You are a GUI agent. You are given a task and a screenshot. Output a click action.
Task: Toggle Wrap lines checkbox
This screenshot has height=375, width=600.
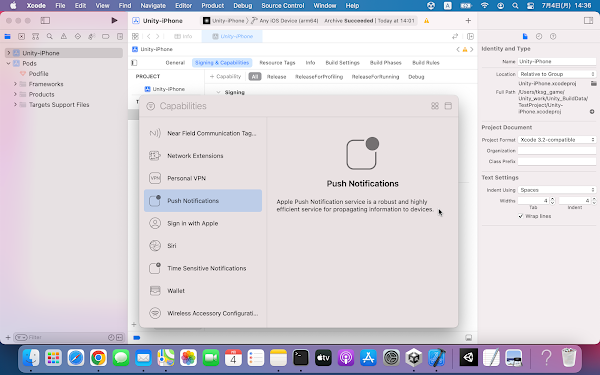(520, 216)
